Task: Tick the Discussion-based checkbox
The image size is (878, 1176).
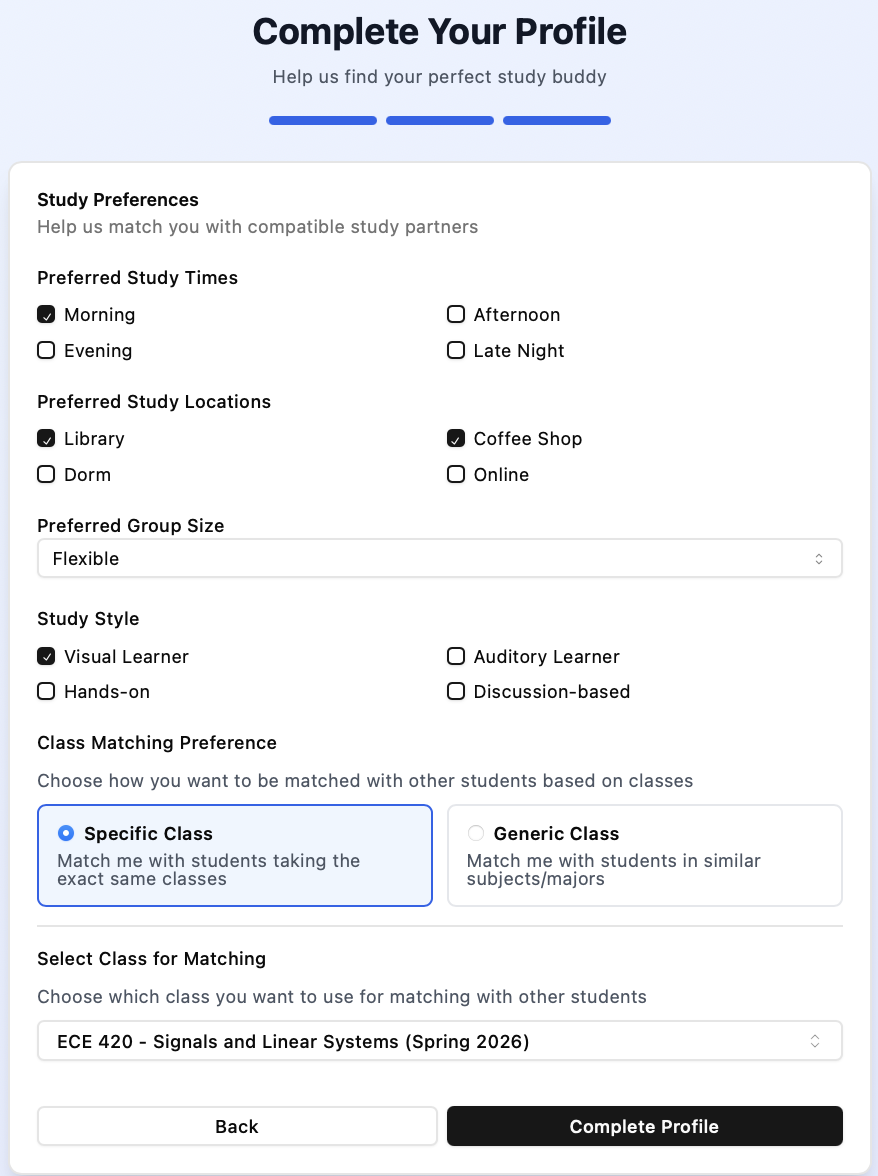Action: [x=456, y=692]
